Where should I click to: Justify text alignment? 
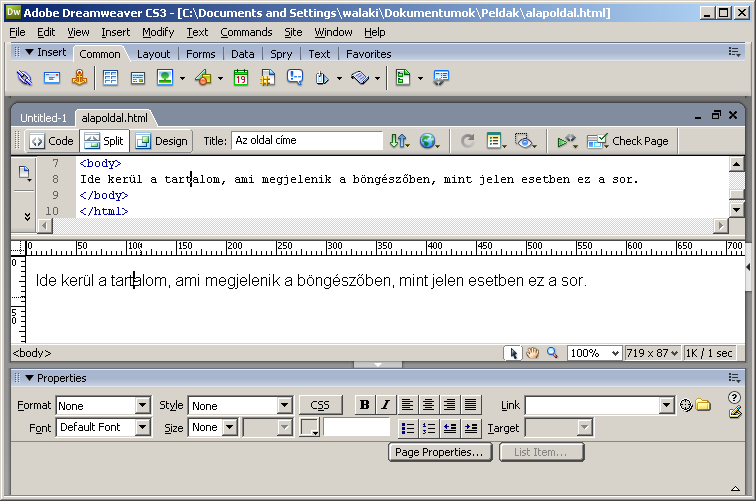click(471, 405)
